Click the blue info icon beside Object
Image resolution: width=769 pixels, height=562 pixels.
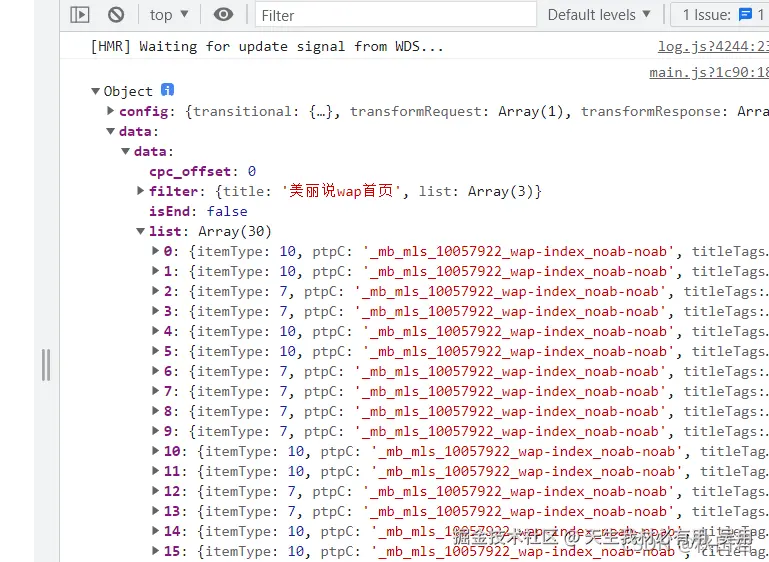tap(167, 90)
